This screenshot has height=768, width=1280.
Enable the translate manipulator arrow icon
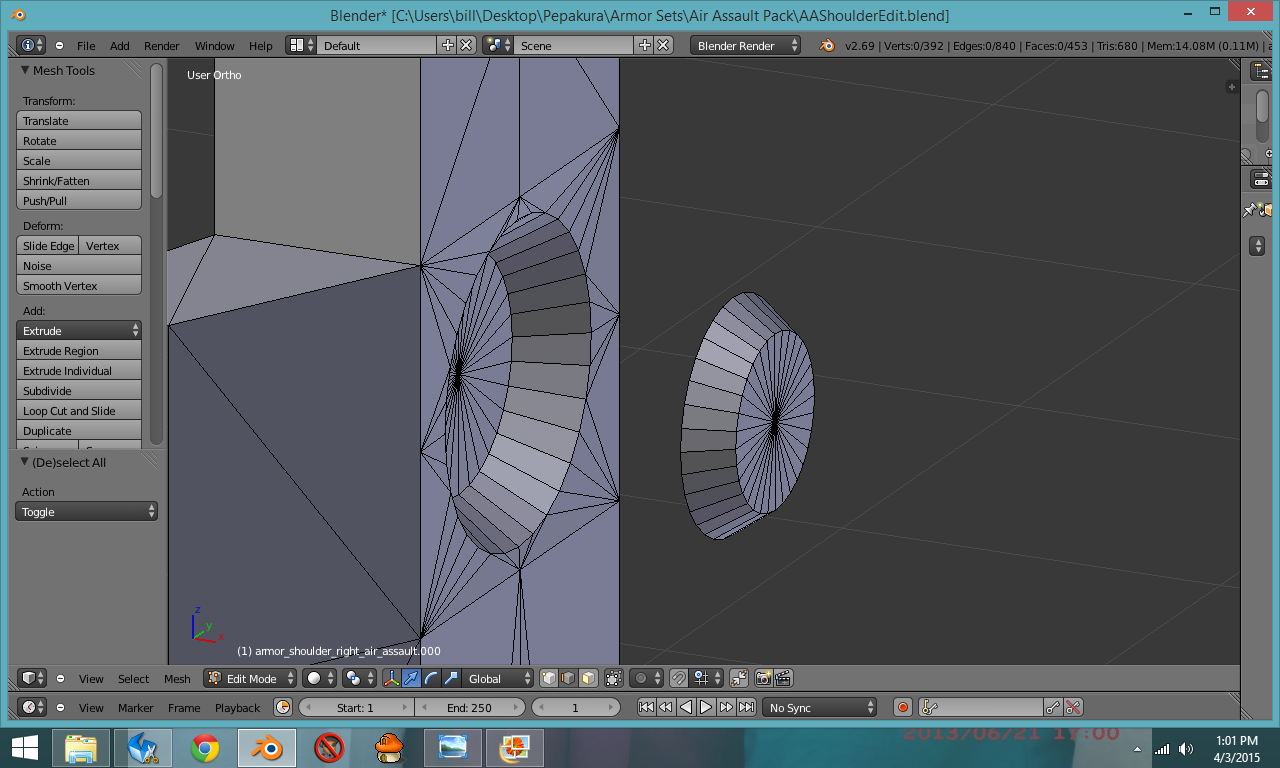click(x=411, y=678)
